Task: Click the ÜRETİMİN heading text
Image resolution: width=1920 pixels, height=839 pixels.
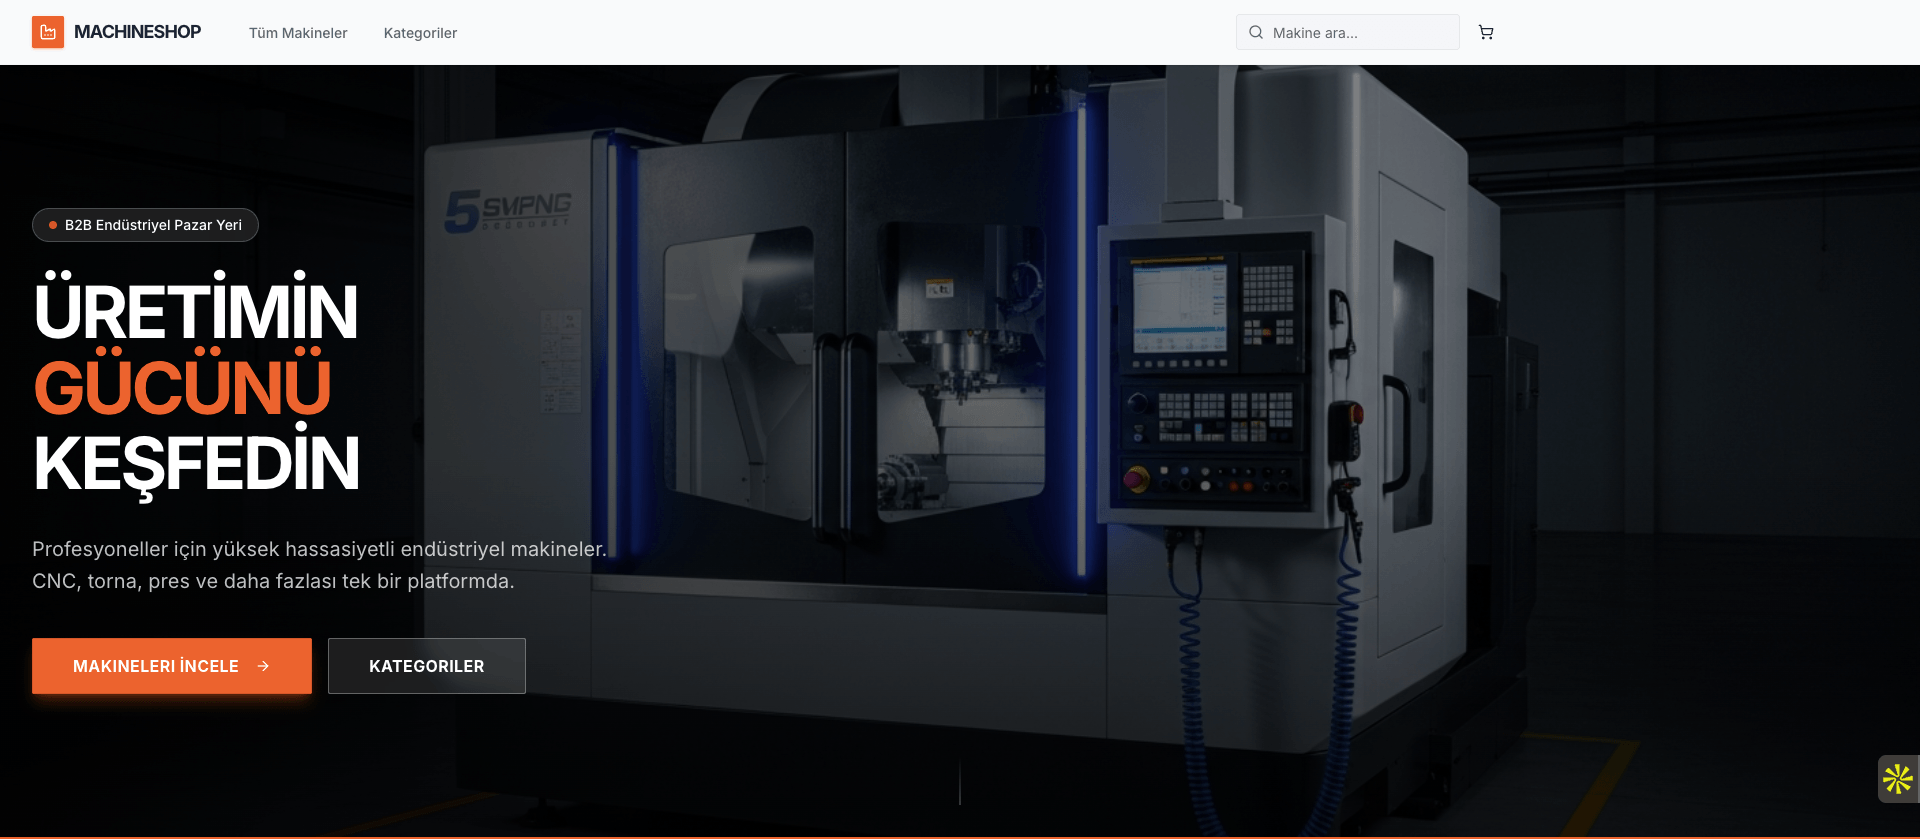Action: click(x=196, y=308)
